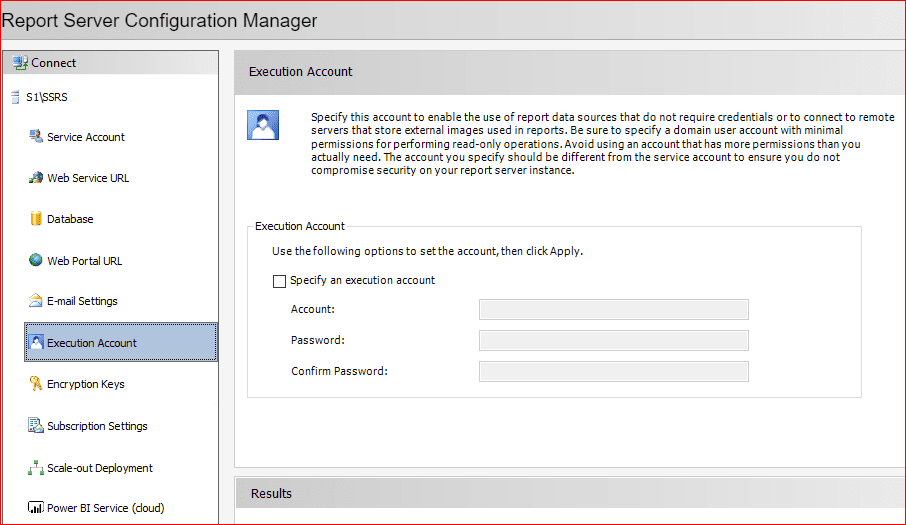The width and height of the screenshot is (906, 525).
Task: Click the Account text field
Action: point(613,310)
